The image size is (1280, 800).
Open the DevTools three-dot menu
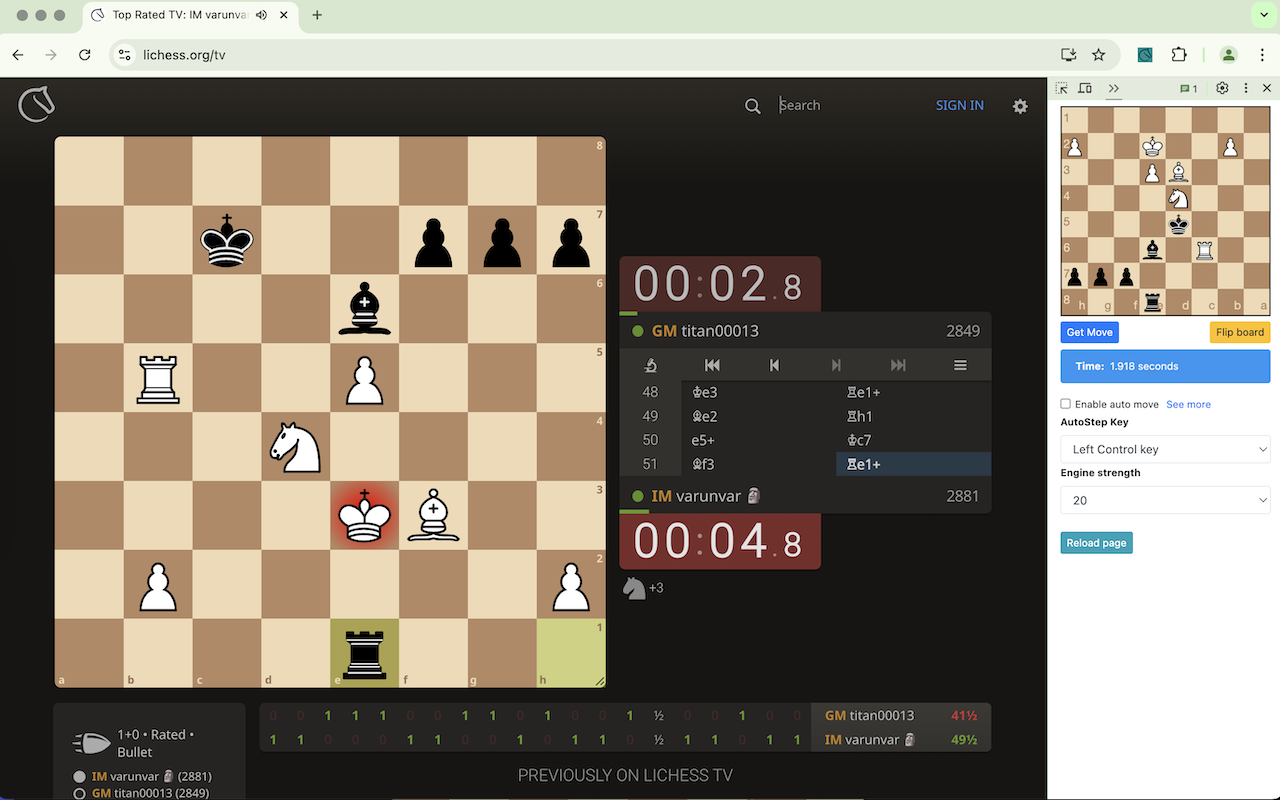pyautogui.click(x=1244, y=88)
